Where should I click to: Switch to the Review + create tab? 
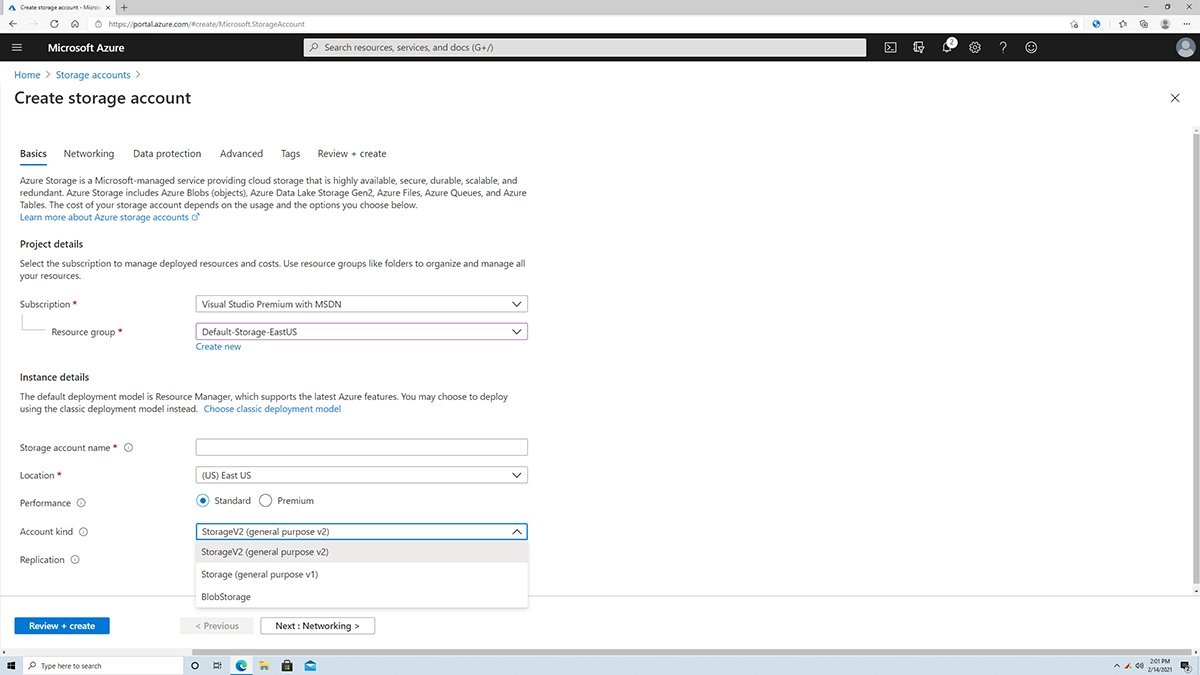tap(351, 153)
